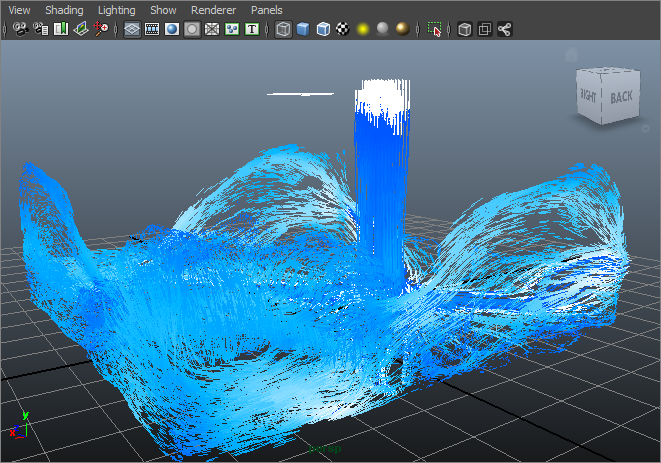Click the Select Camera icon
Screen dimensions: 661x463
pyautogui.click(x=20, y=29)
